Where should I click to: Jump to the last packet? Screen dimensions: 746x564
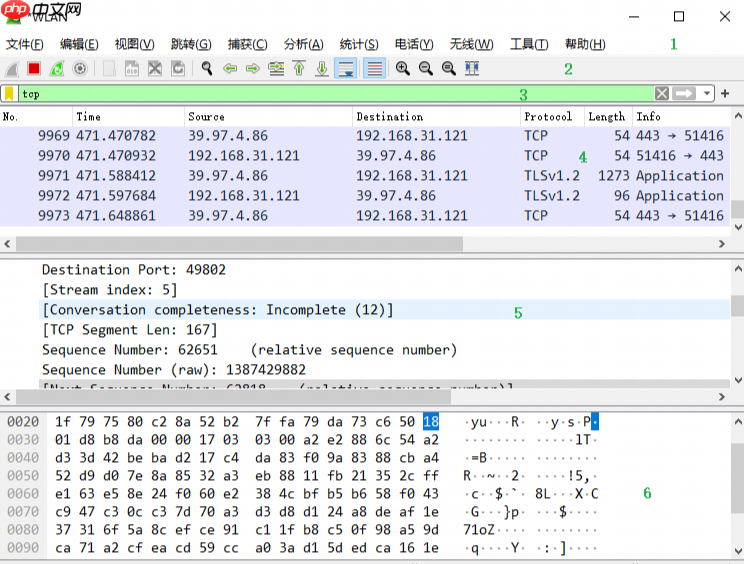point(322,69)
